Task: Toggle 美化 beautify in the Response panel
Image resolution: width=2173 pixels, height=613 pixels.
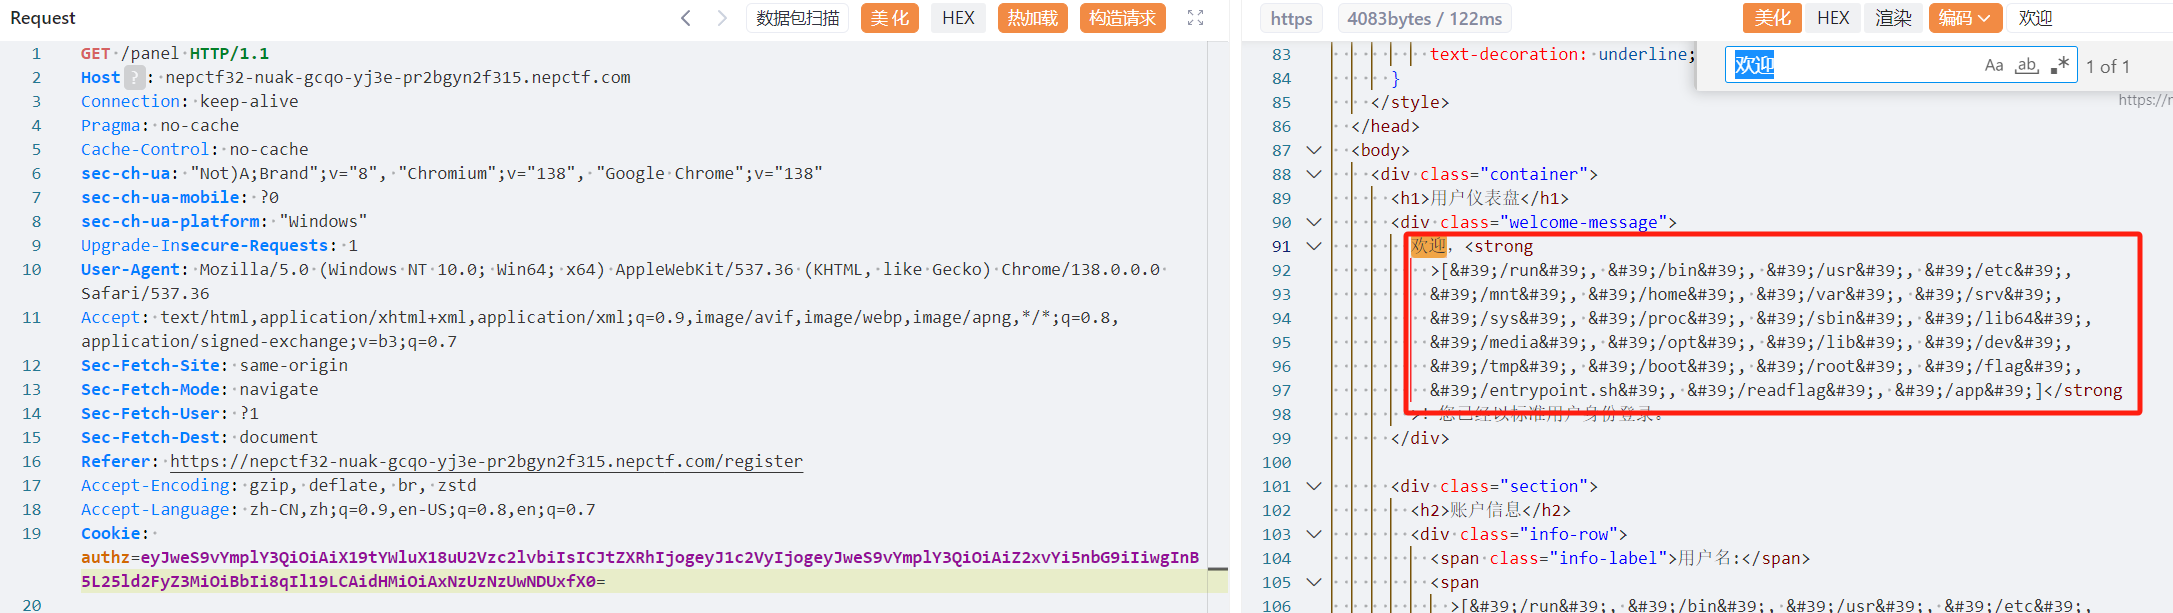Action: [x=1772, y=18]
